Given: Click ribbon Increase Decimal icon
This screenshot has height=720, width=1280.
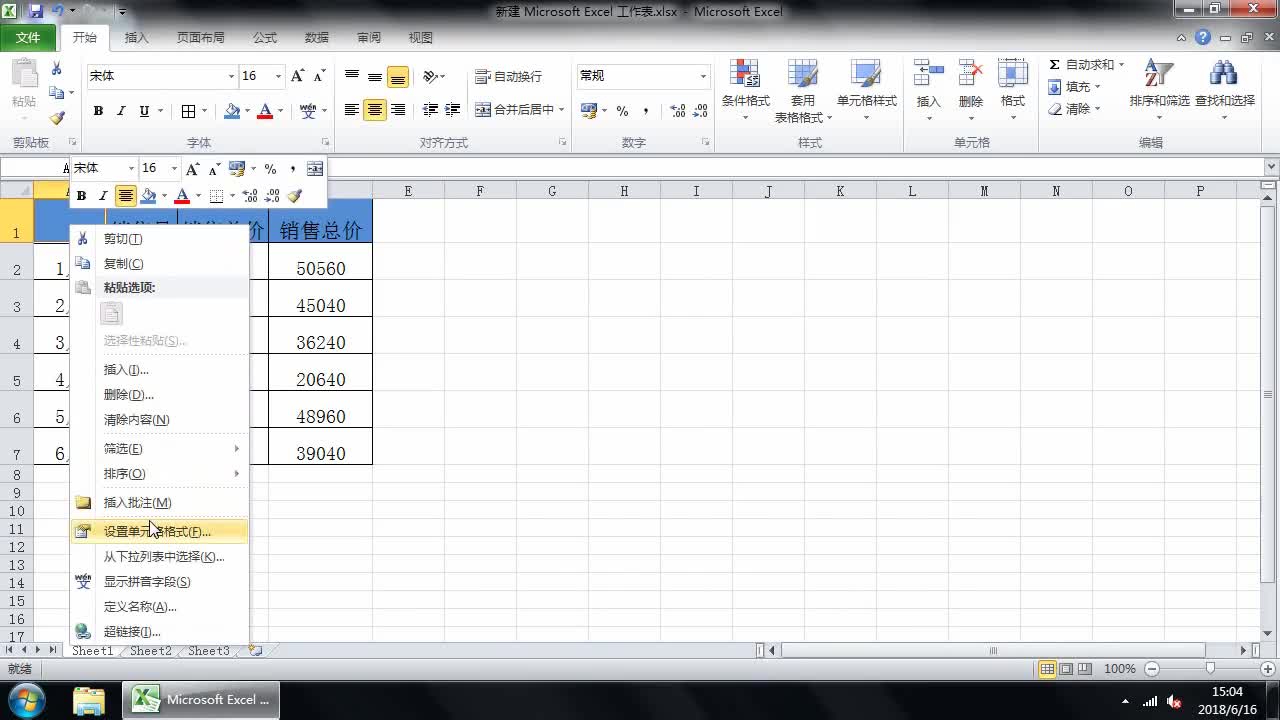Looking at the screenshot, I should (x=678, y=111).
